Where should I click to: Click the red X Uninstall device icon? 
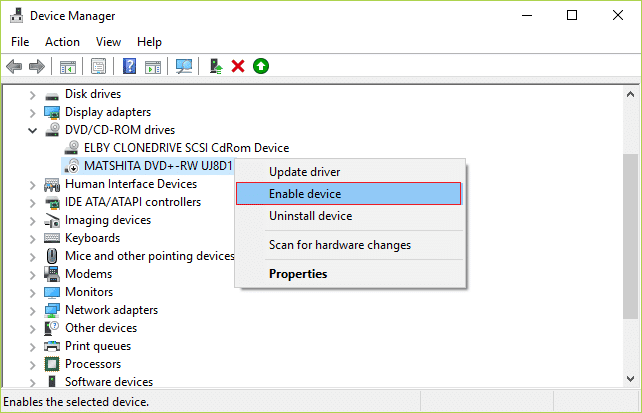point(238,66)
